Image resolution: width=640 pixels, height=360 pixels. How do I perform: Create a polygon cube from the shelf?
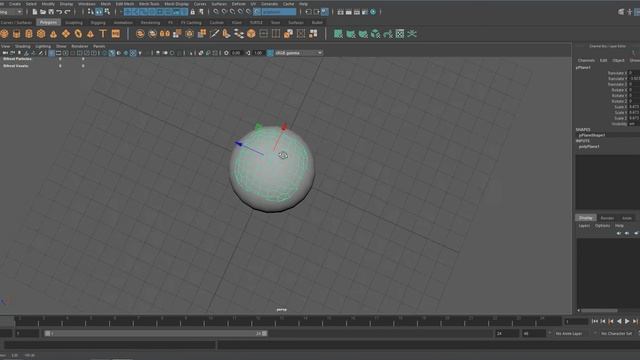(x=16, y=34)
